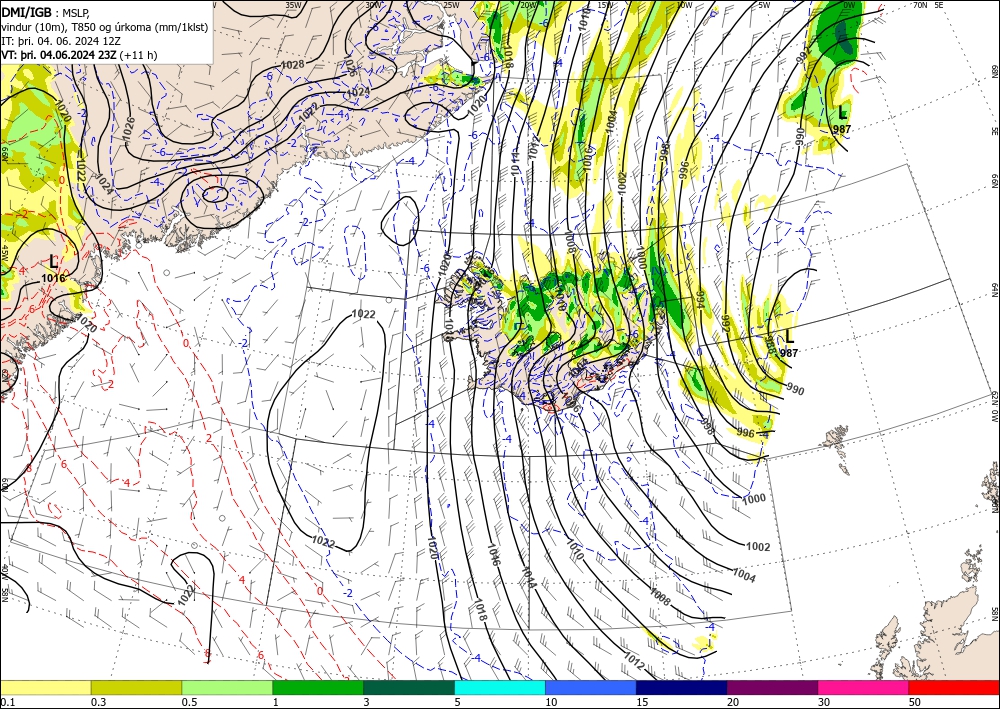Screen dimensions: 1000x709
Task: Click the pink 30 mm legend swatch
Action: [864, 687]
